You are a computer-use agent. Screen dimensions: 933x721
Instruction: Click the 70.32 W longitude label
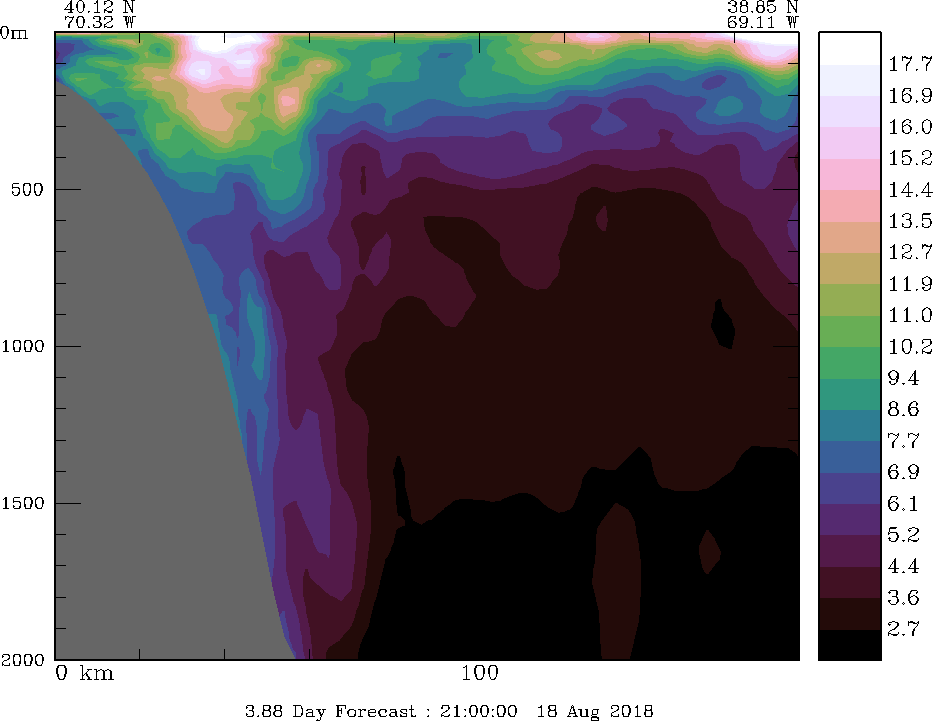click(x=99, y=22)
